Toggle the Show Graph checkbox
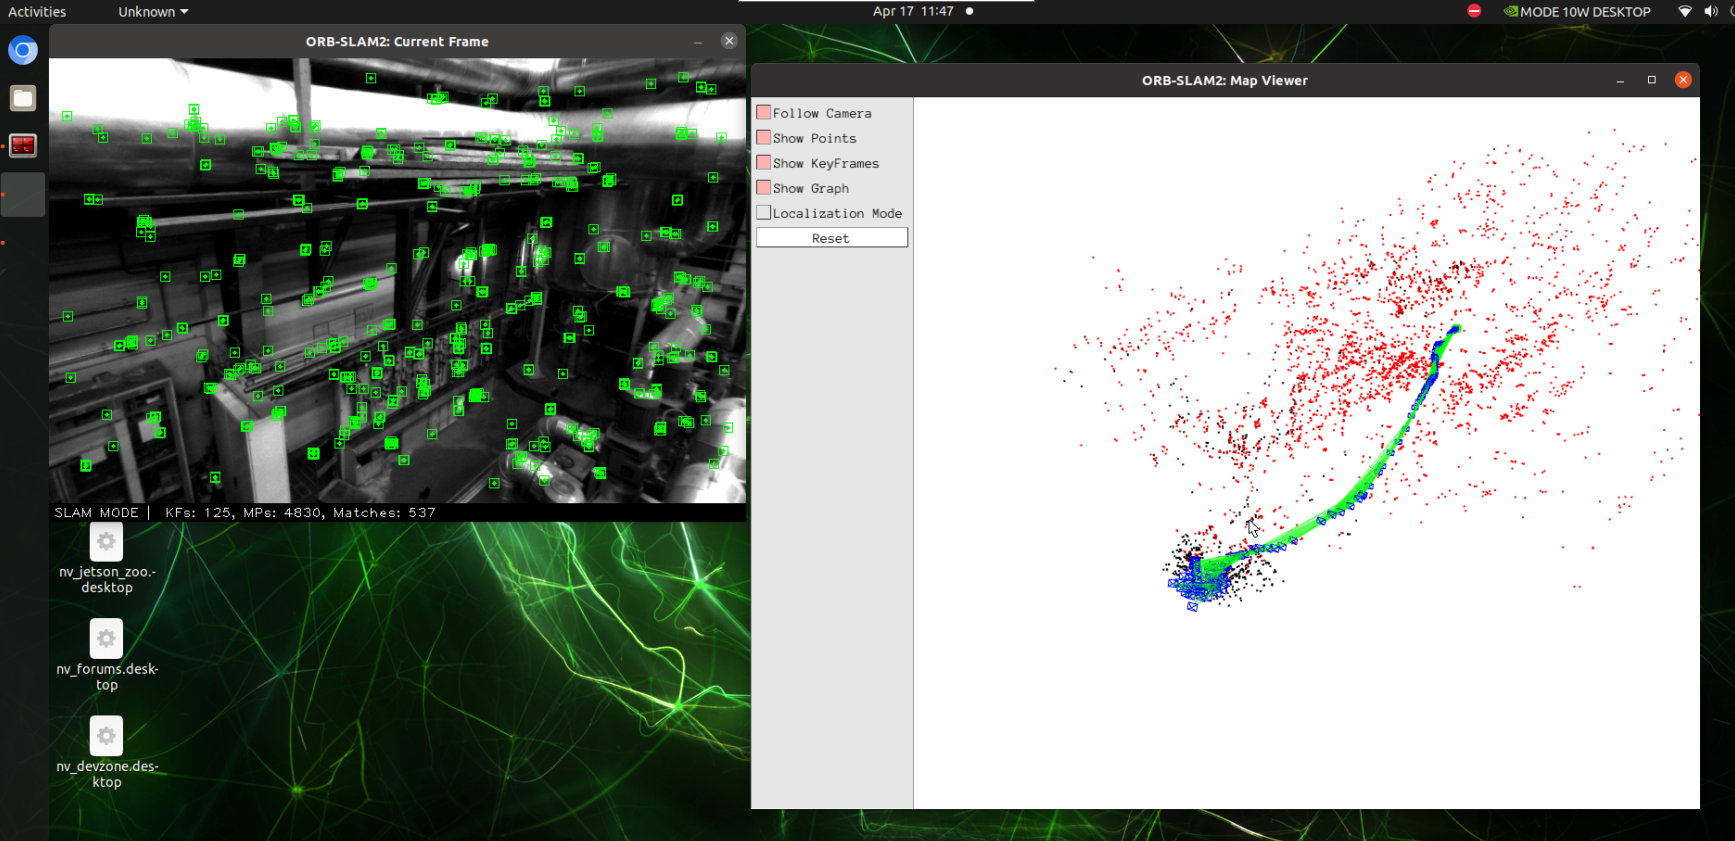1735x841 pixels. coord(764,187)
